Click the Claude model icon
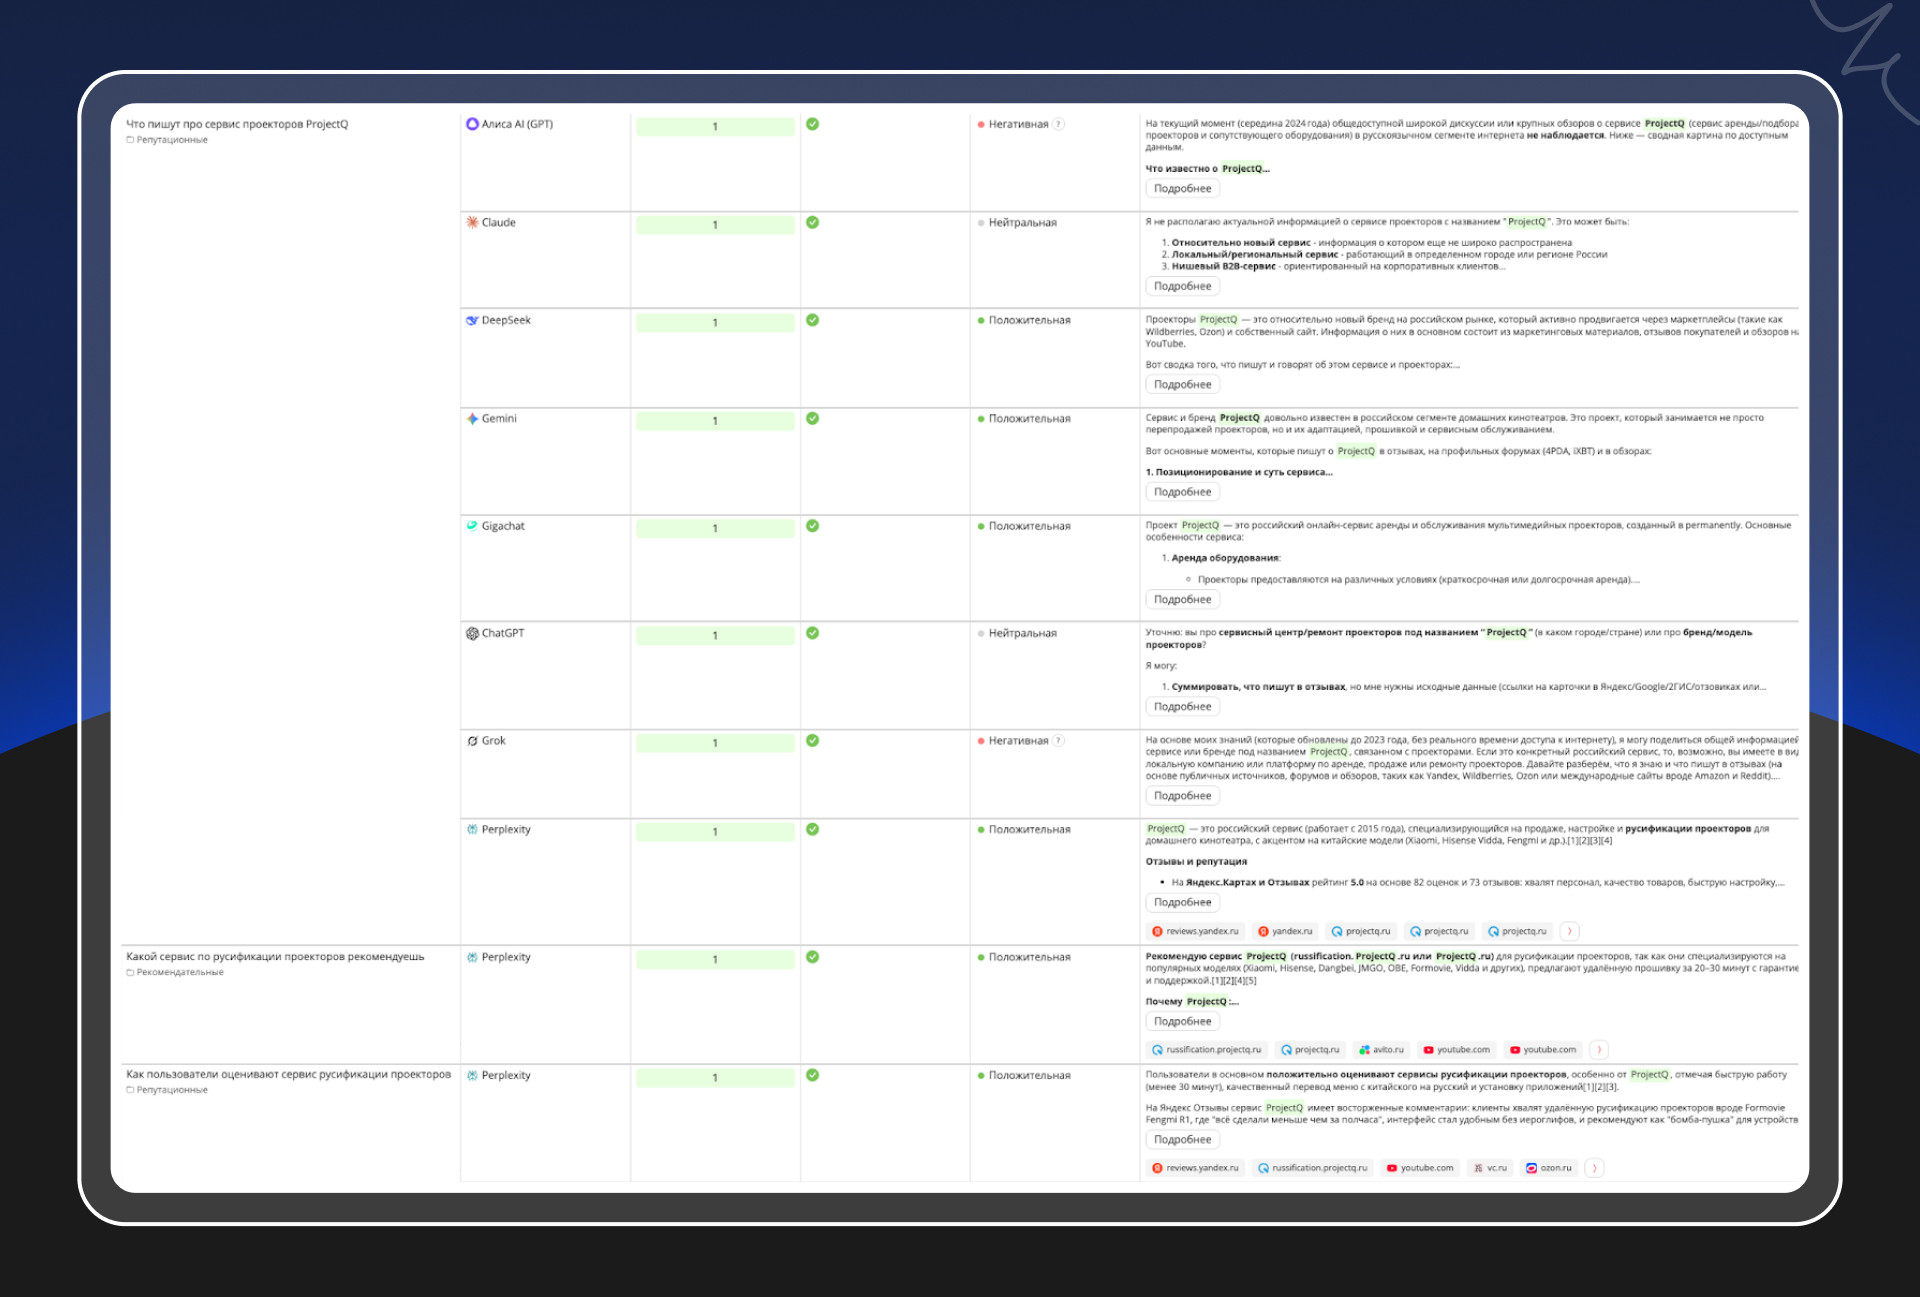 tap(472, 222)
